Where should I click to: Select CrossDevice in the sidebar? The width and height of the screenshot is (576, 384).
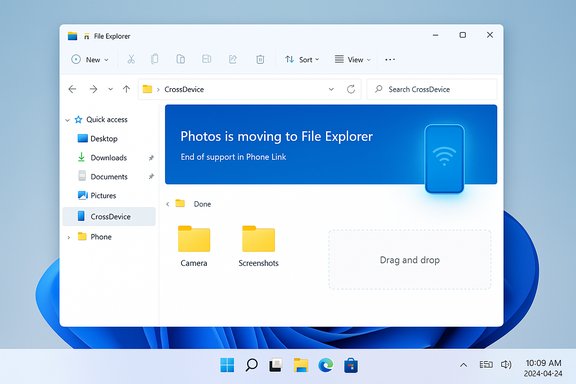[x=109, y=216]
